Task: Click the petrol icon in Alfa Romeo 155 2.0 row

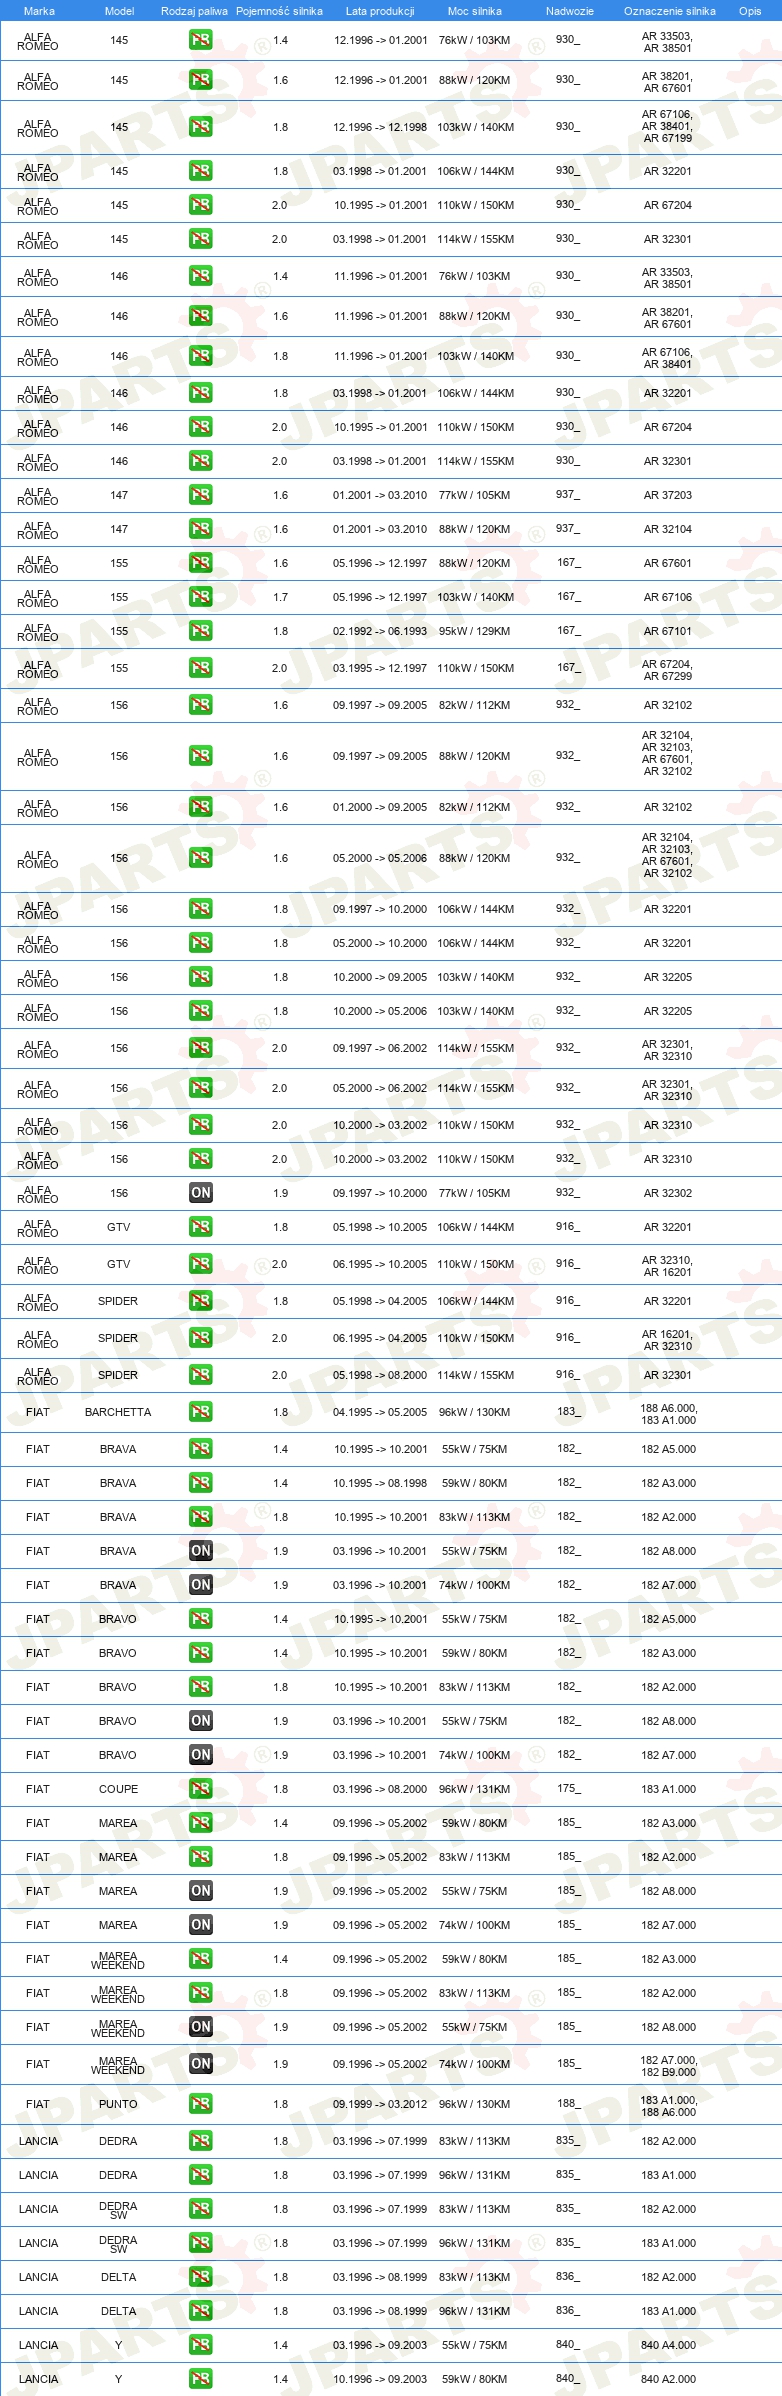Action: [x=200, y=668]
